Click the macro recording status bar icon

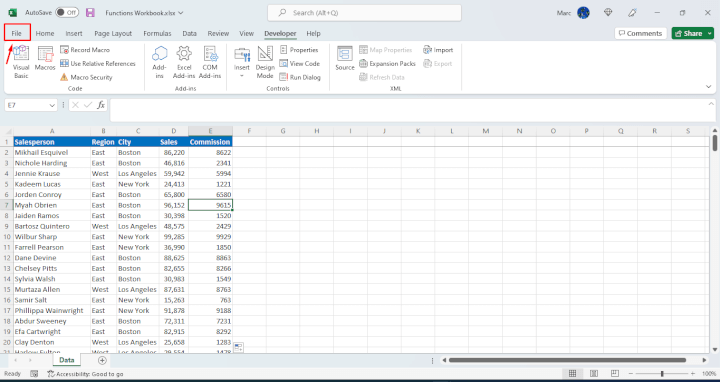tap(34, 374)
